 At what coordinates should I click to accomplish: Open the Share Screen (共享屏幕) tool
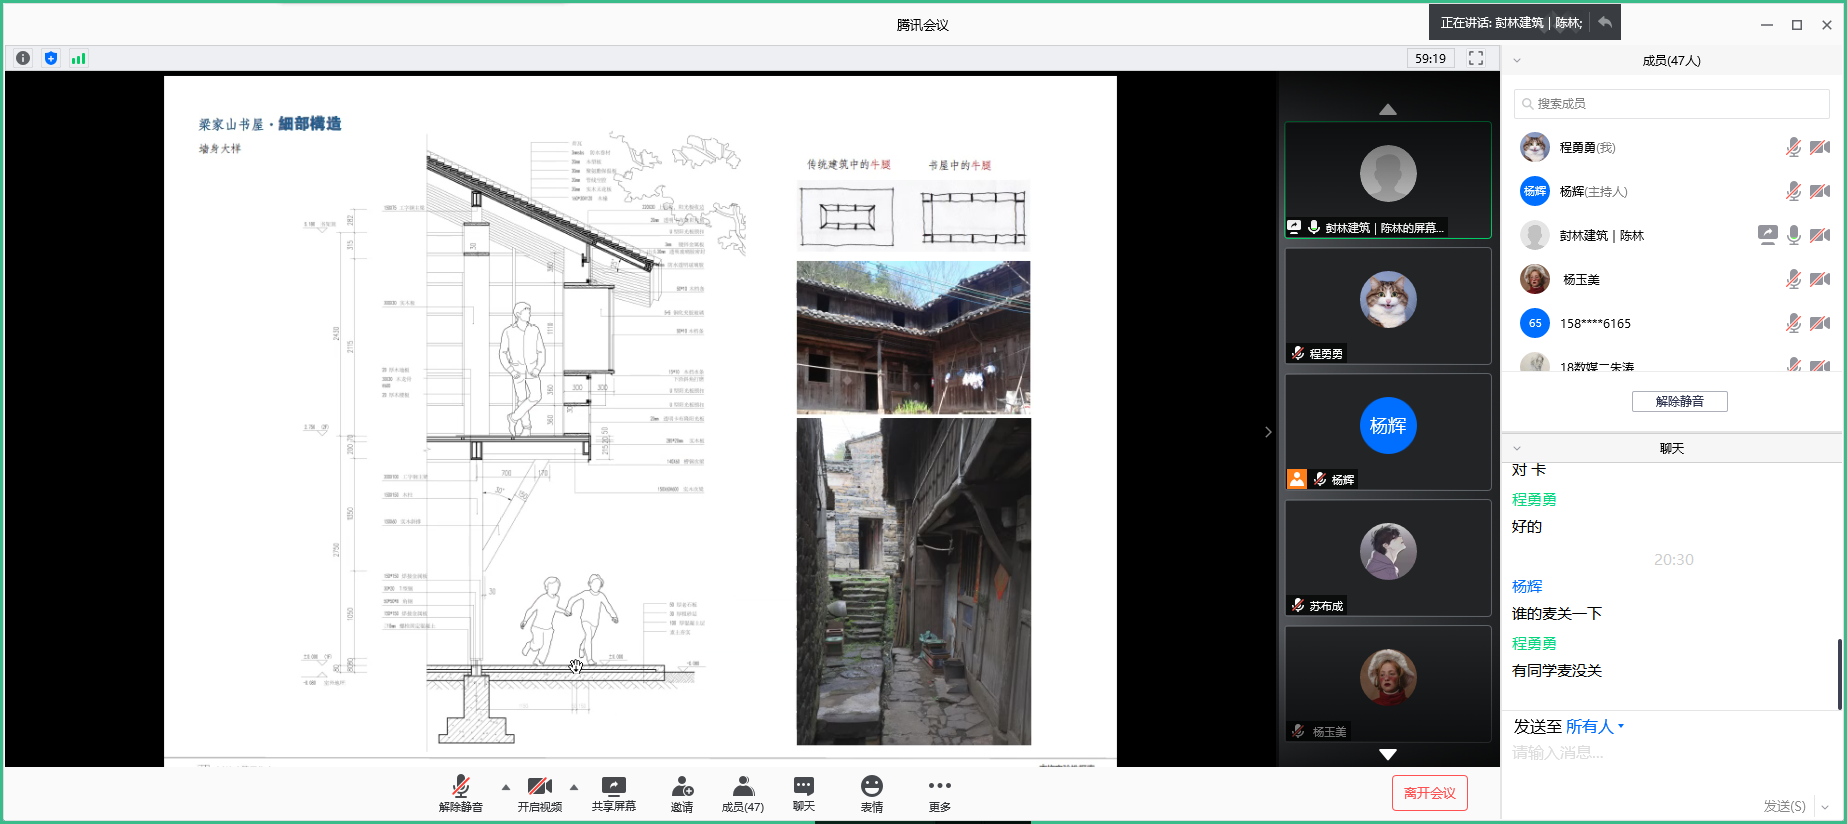click(613, 794)
